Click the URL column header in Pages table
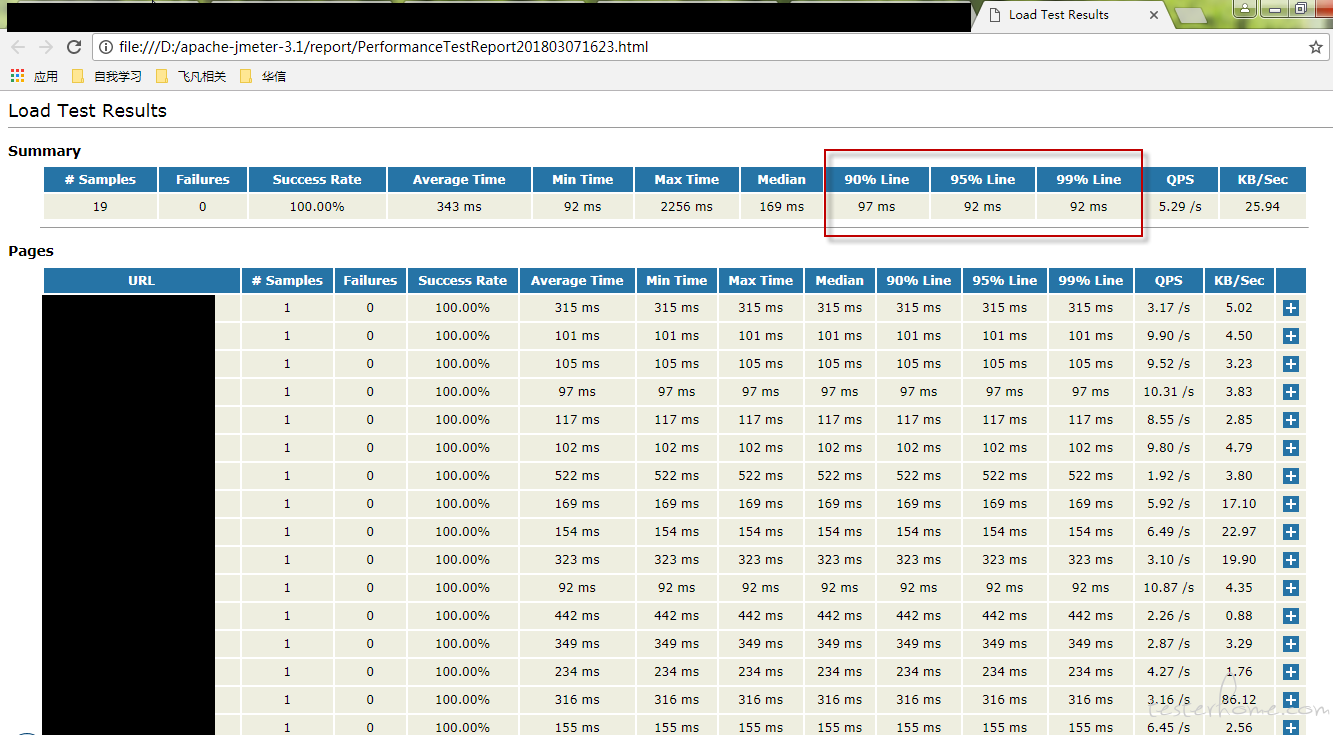 tap(142, 281)
